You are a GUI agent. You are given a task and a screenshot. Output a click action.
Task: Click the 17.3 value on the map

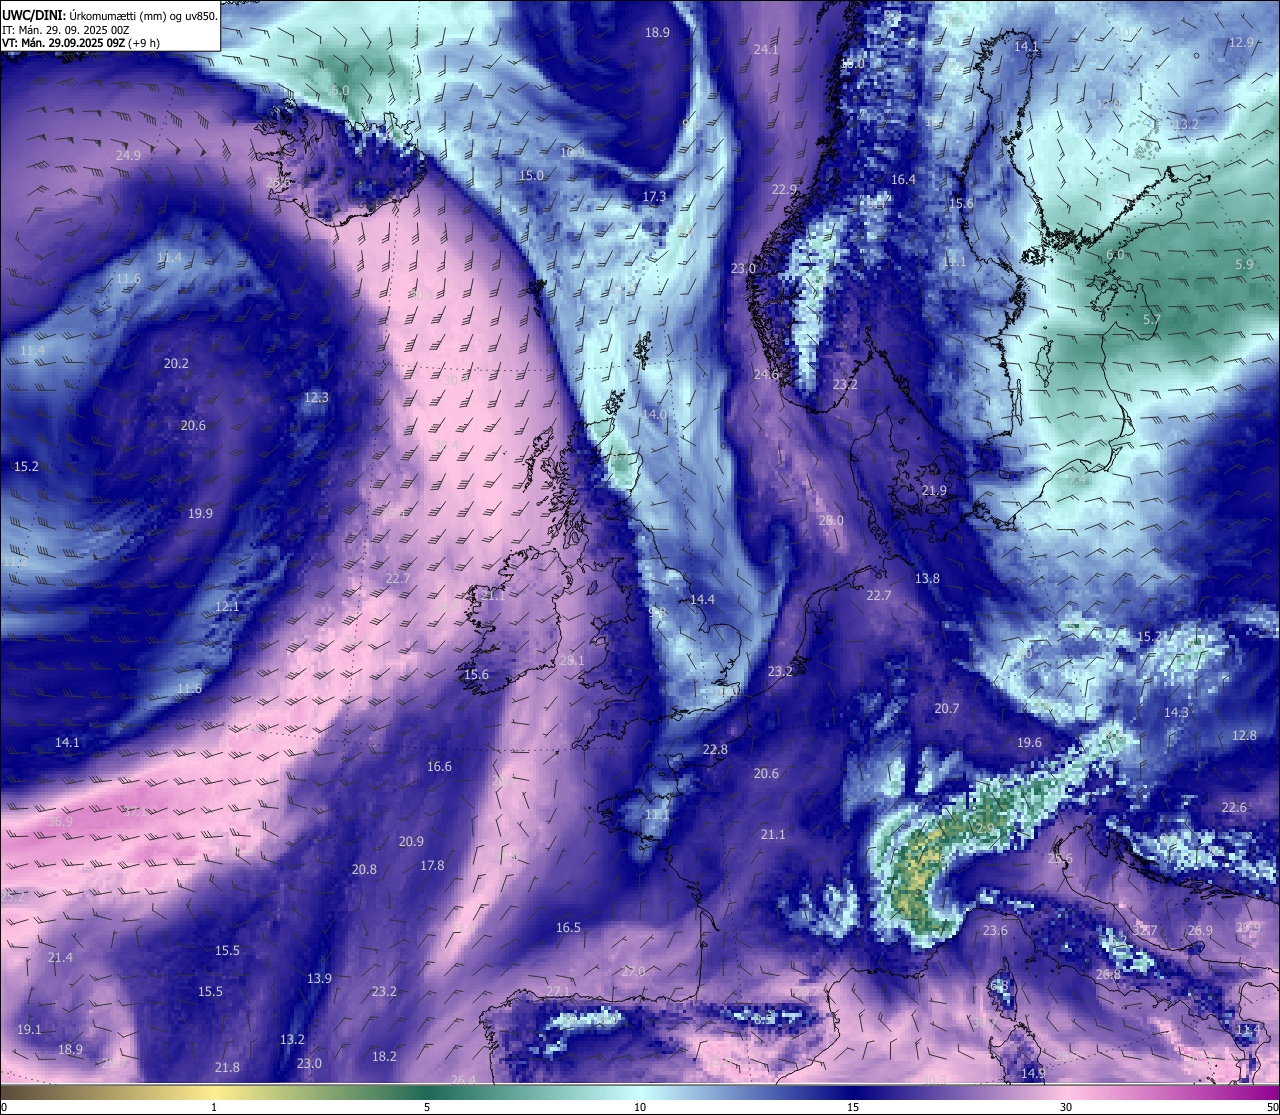point(654,196)
